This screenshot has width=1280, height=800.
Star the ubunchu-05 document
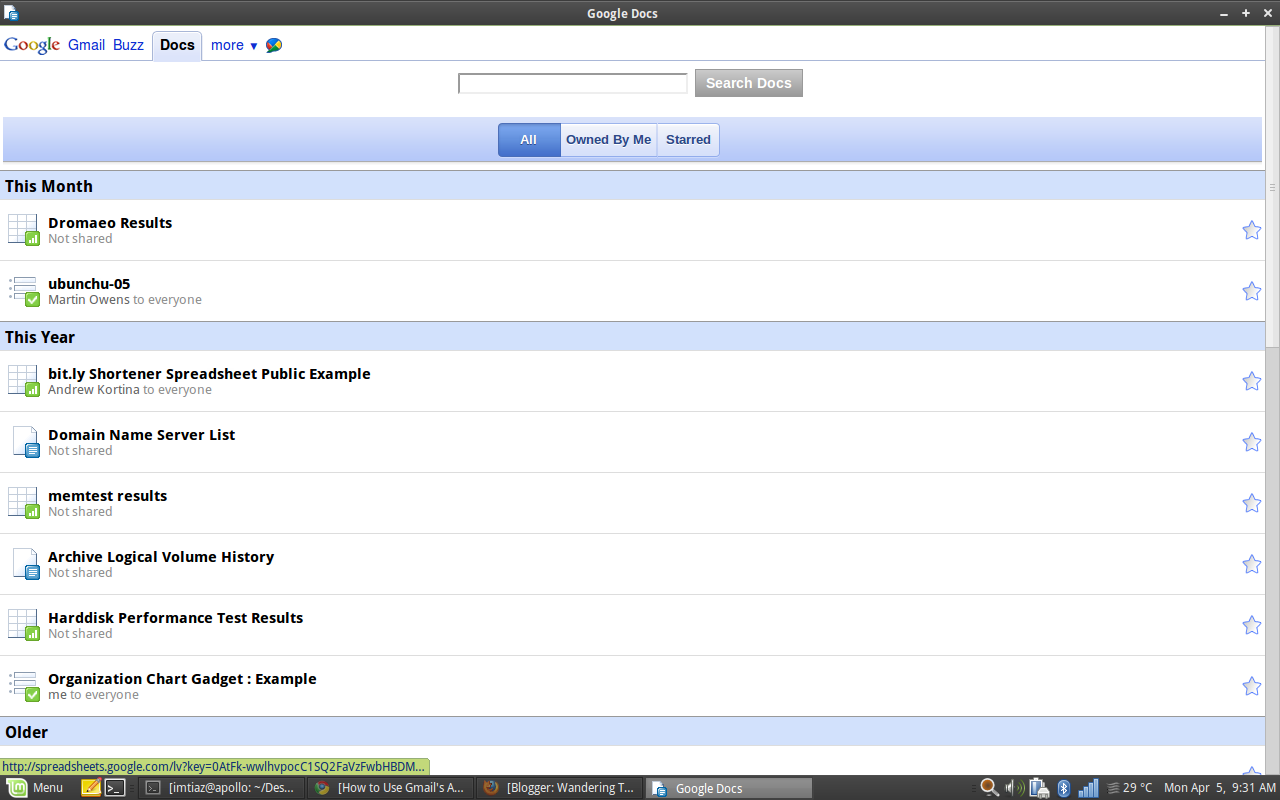click(x=1251, y=291)
